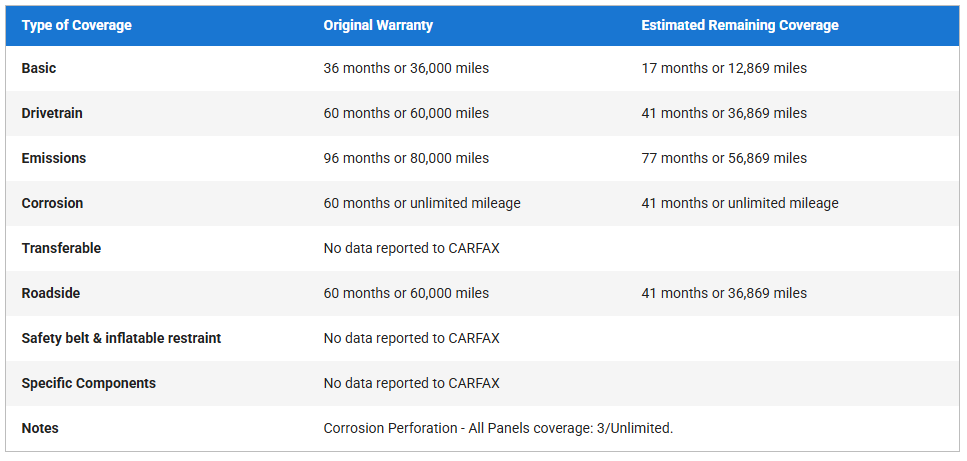Screen dimensions: 967x461
Task: Click 'No data reported to CARFAX' in Transferable row
Action: point(411,248)
